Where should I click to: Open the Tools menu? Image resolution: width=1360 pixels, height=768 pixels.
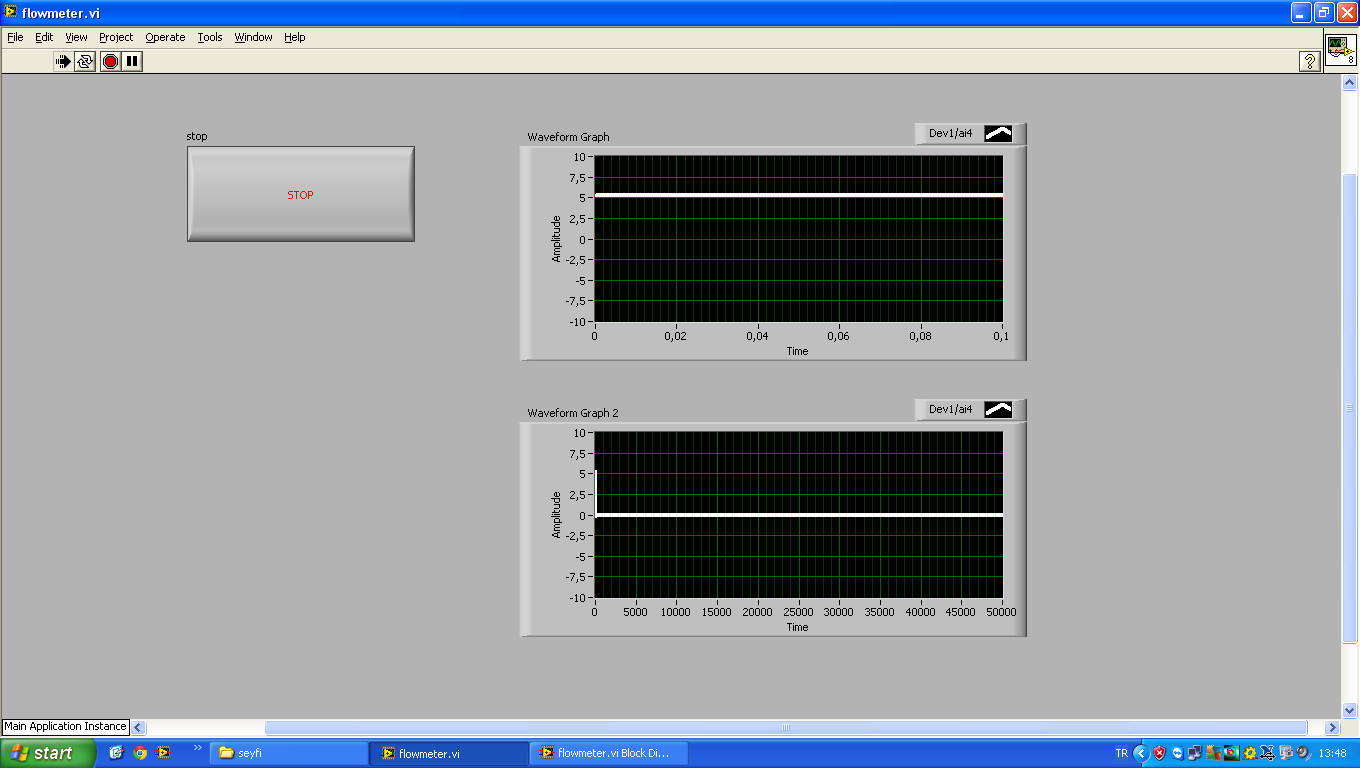click(210, 37)
